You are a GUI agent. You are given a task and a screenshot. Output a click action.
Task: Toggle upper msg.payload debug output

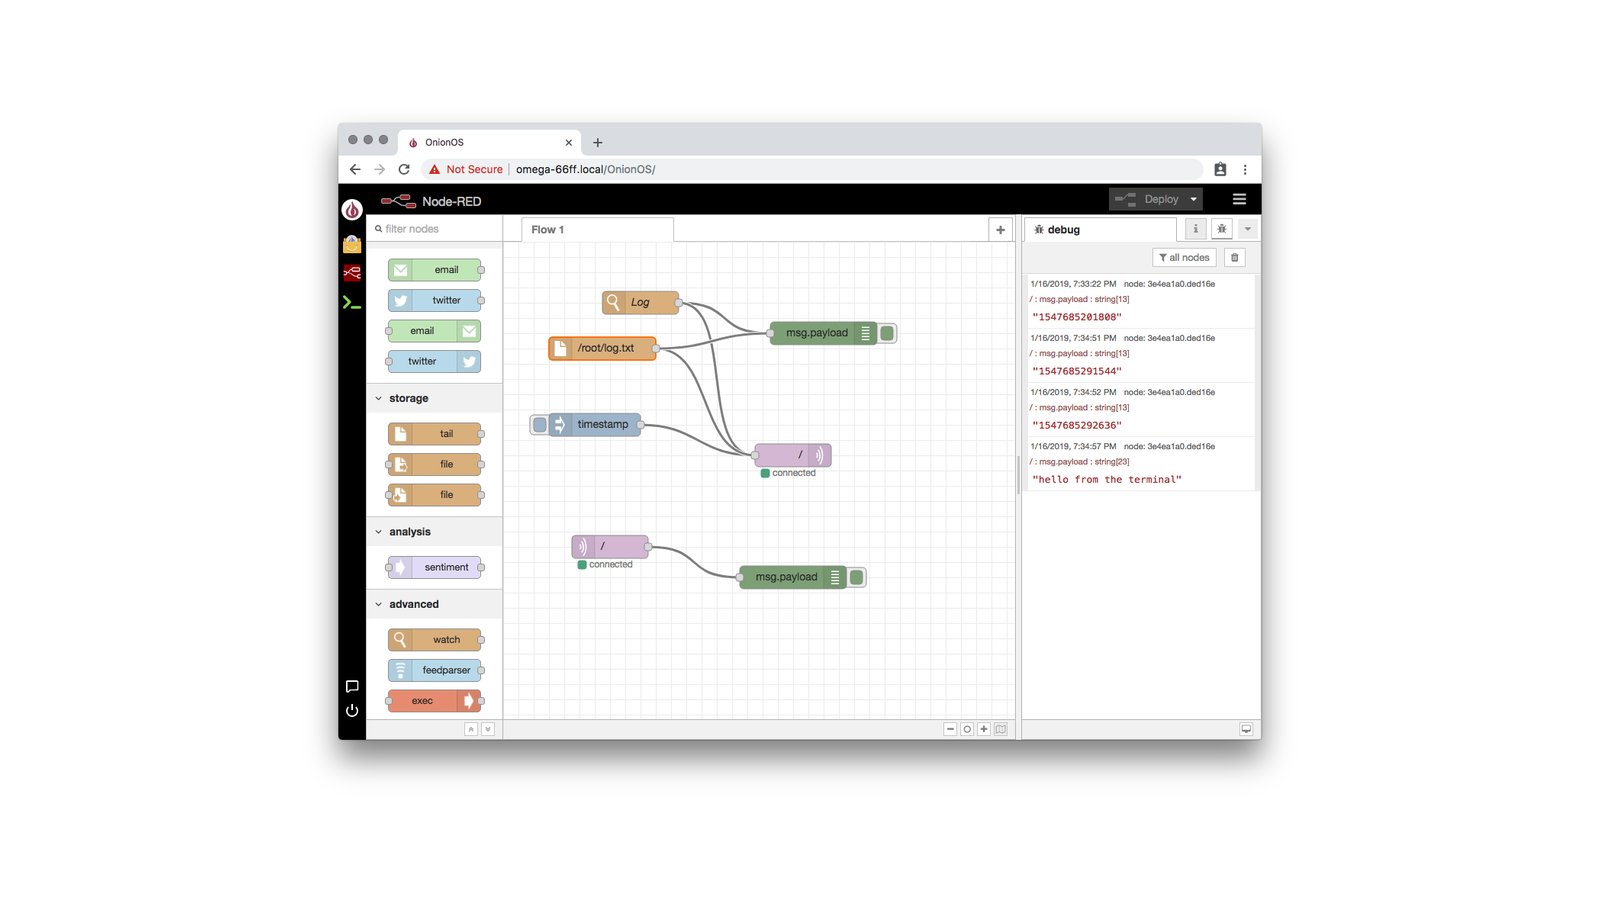coord(887,333)
